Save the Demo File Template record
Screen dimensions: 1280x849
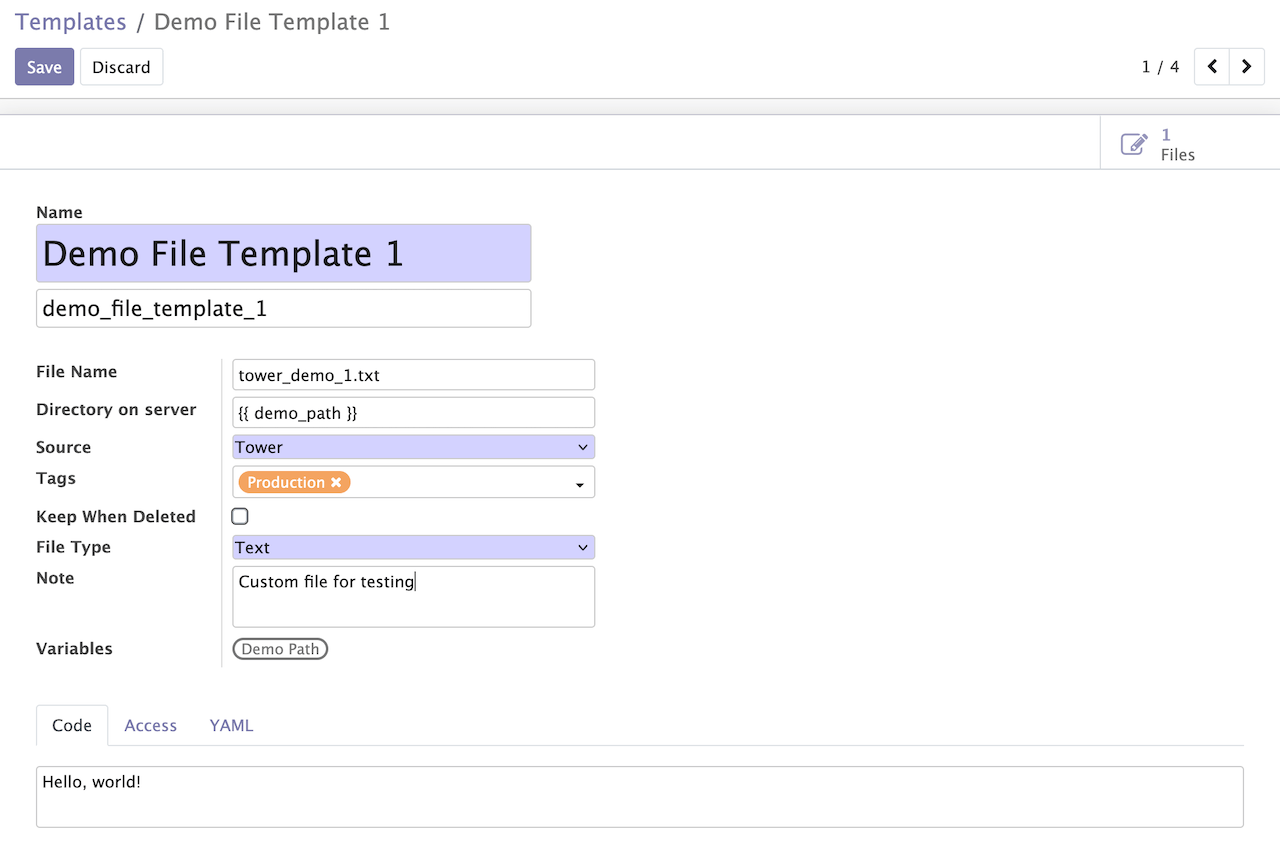pyautogui.click(x=44, y=66)
